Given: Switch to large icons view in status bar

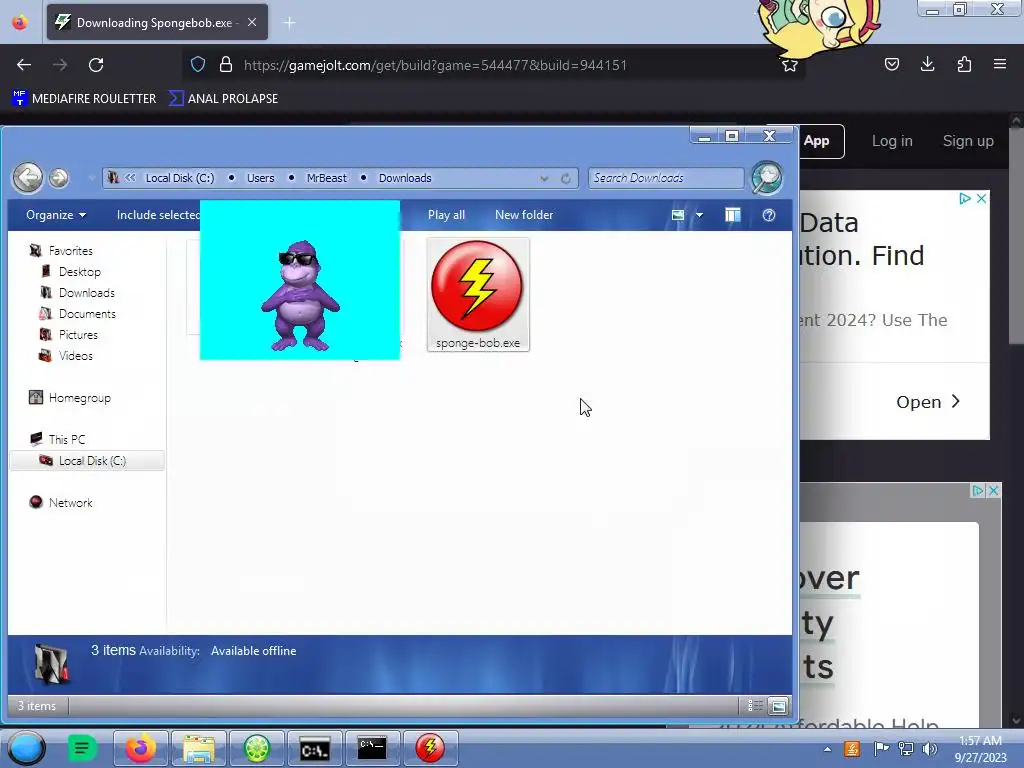Looking at the screenshot, I should pyautogui.click(x=778, y=705).
